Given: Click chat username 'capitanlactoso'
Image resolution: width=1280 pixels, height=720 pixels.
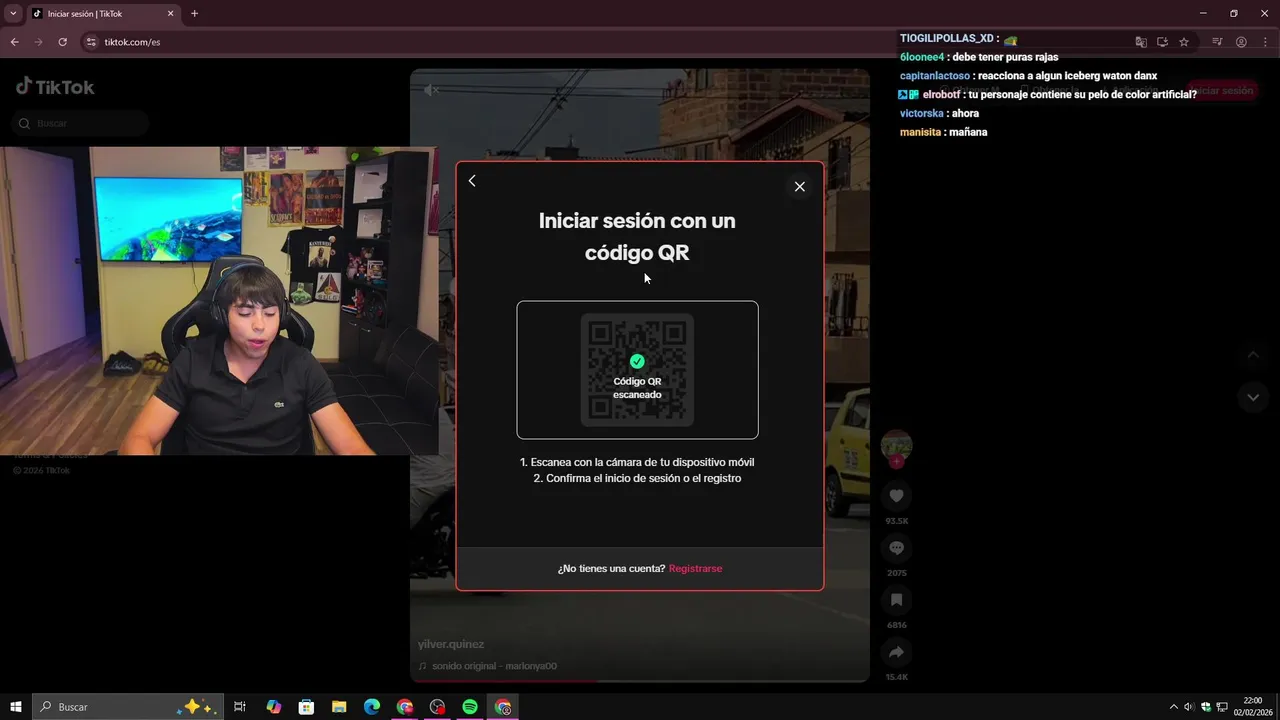Looking at the screenshot, I should (935, 76).
